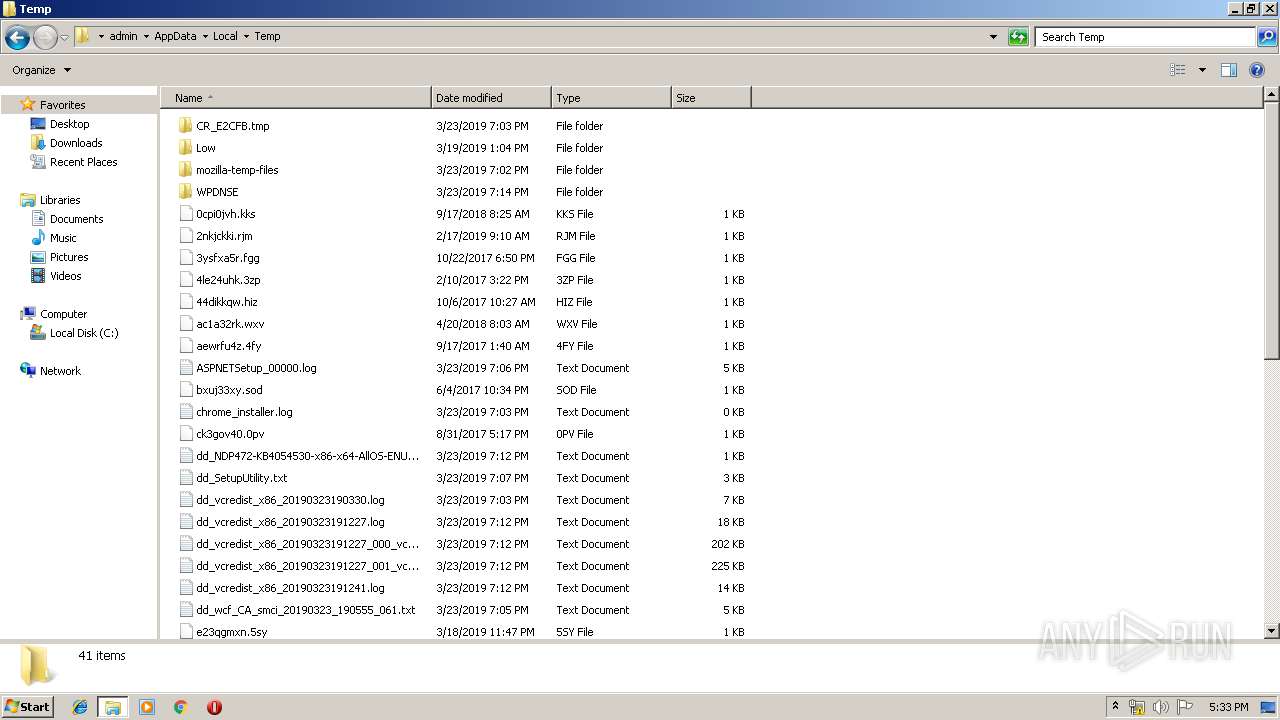Click the search magnifier icon
This screenshot has height=720, width=1280.
coord(1267,37)
